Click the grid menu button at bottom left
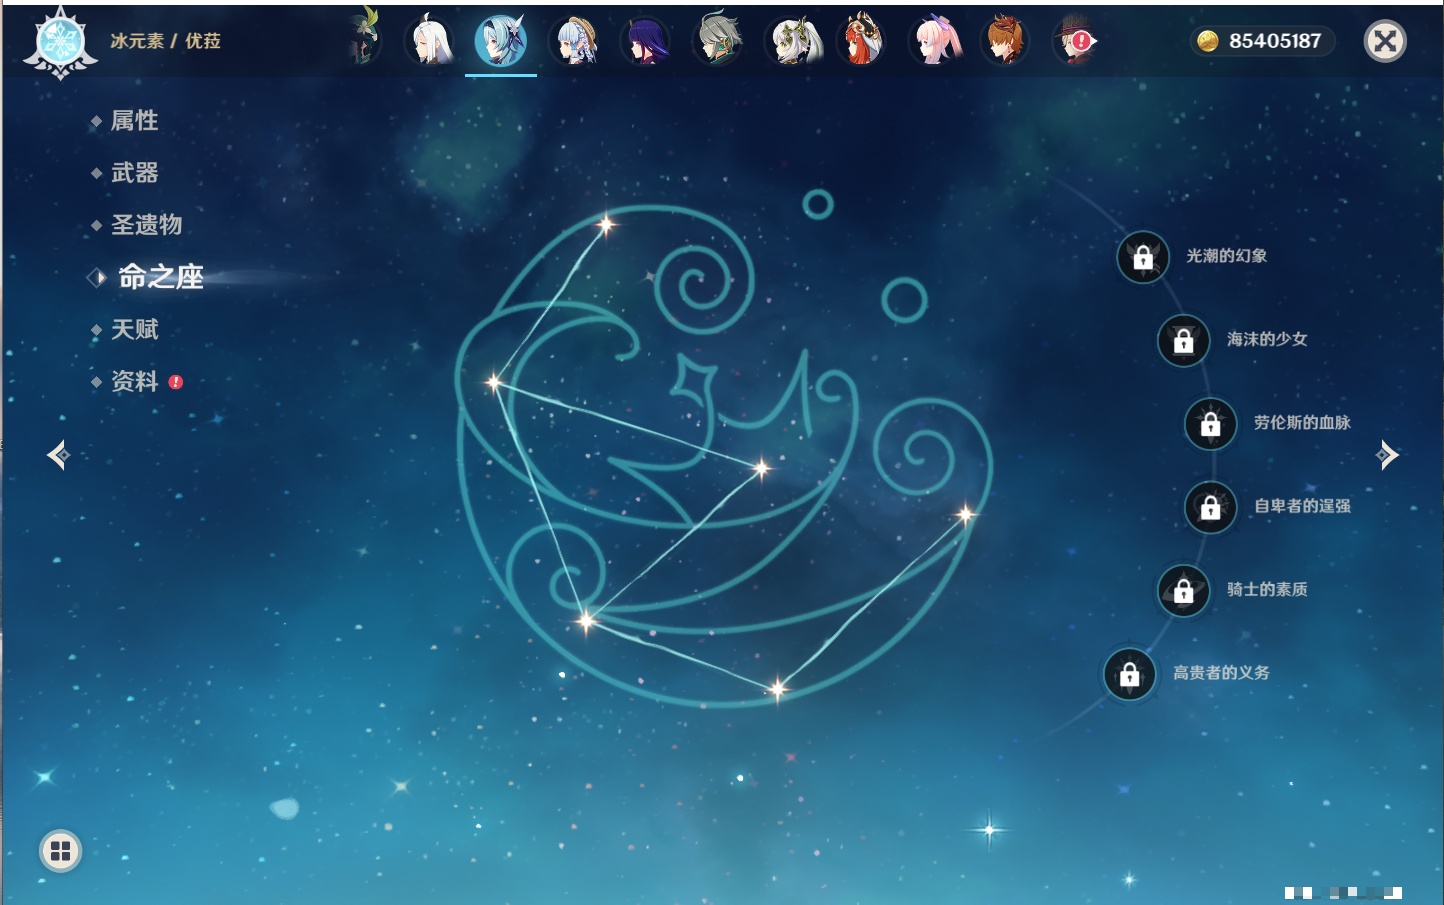 60,851
